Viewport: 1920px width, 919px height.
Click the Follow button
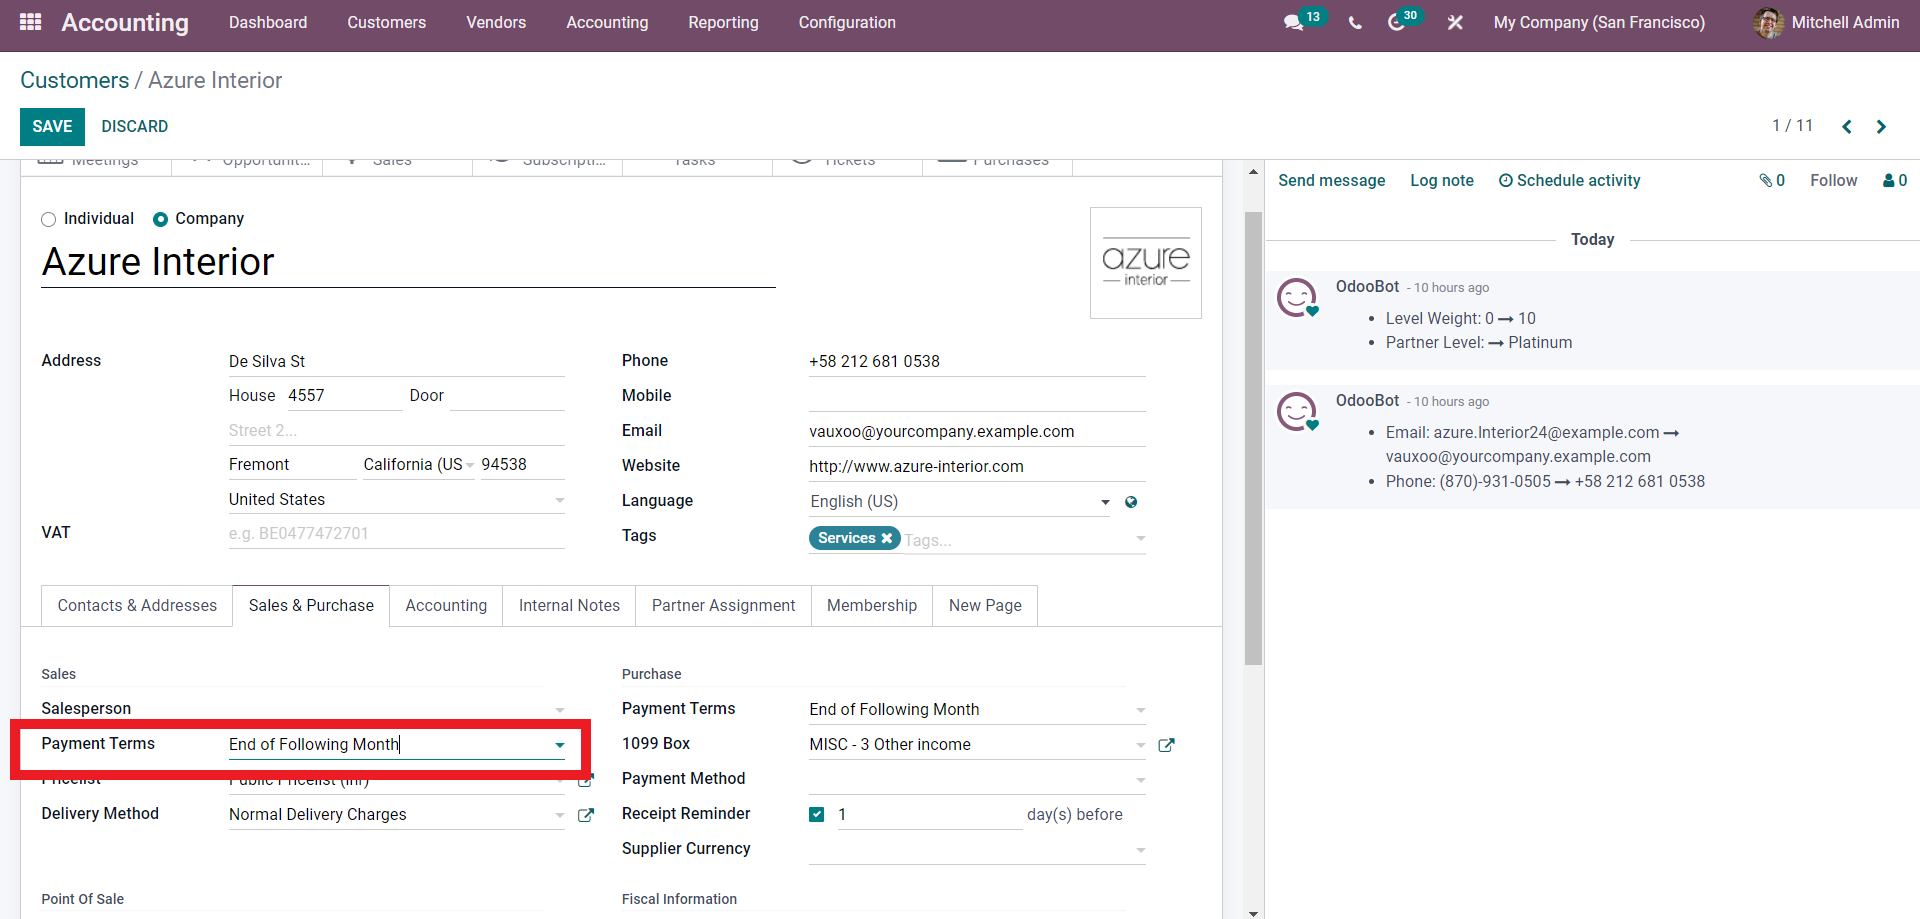pos(1833,181)
